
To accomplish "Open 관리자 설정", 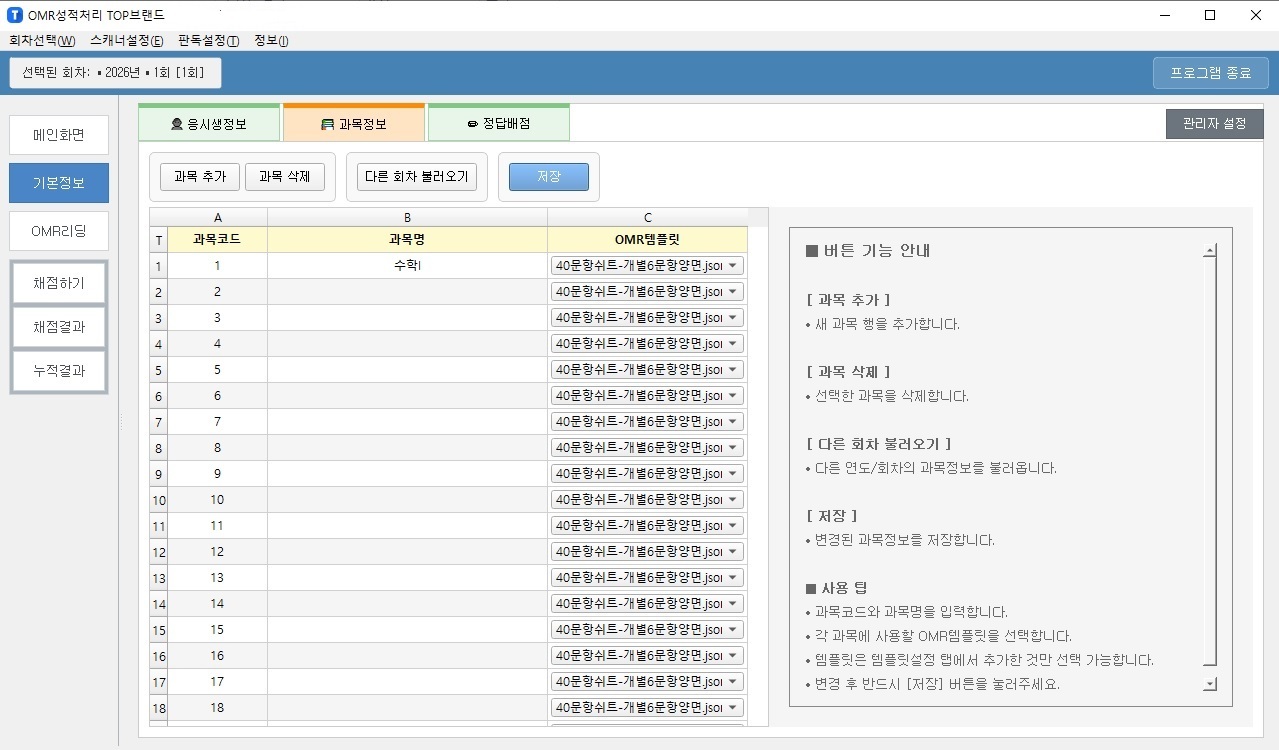I will point(1214,124).
